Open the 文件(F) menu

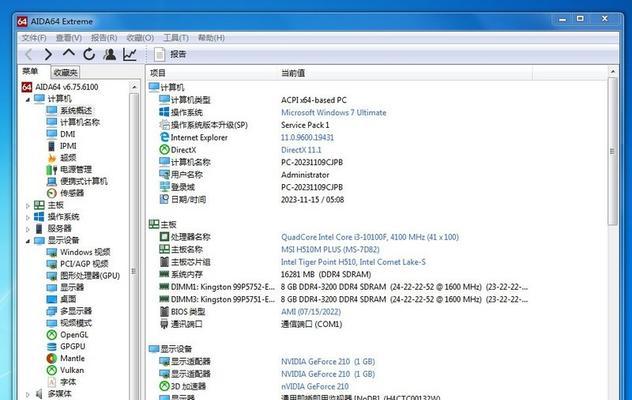coord(34,38)
